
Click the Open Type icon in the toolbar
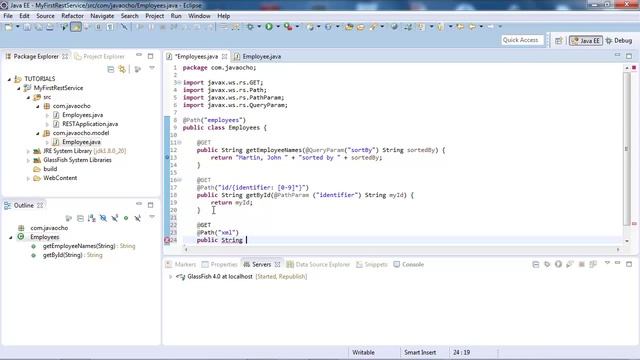tap(349, 27)
